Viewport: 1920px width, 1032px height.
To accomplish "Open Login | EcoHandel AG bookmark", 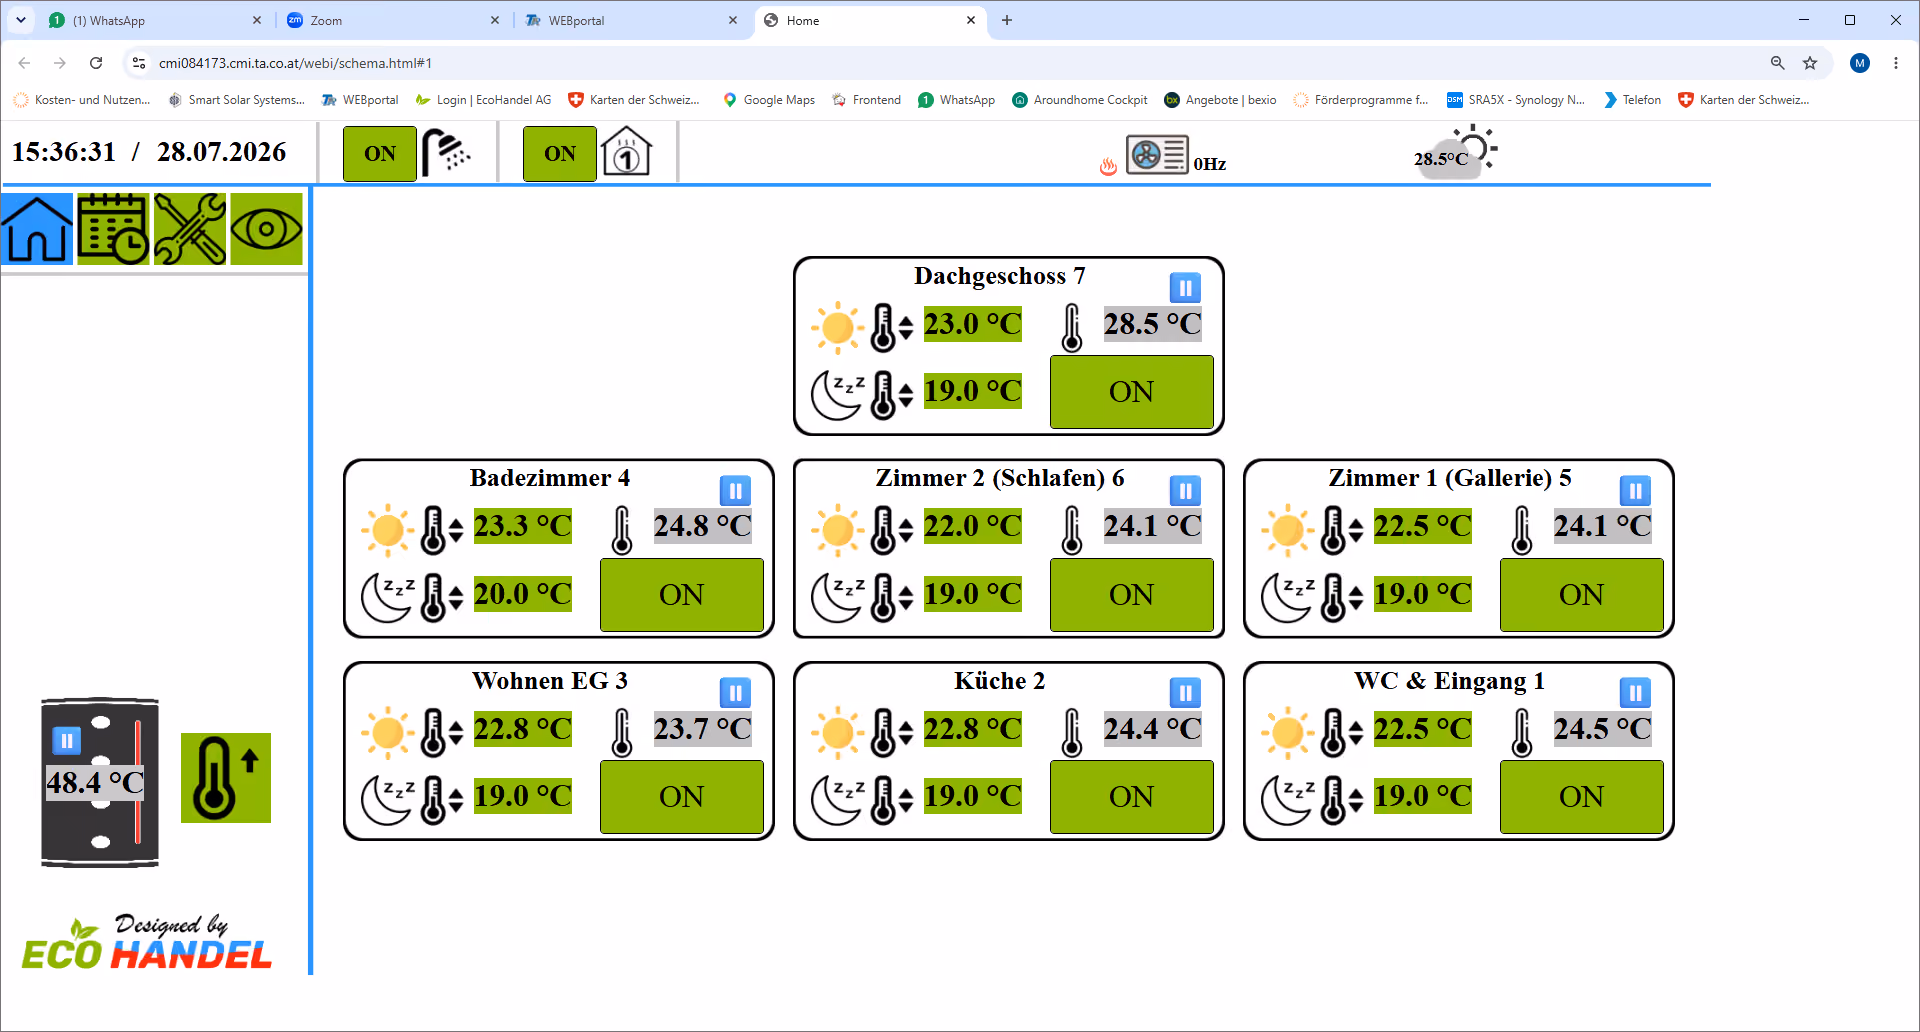I will (x=483, y=100).
